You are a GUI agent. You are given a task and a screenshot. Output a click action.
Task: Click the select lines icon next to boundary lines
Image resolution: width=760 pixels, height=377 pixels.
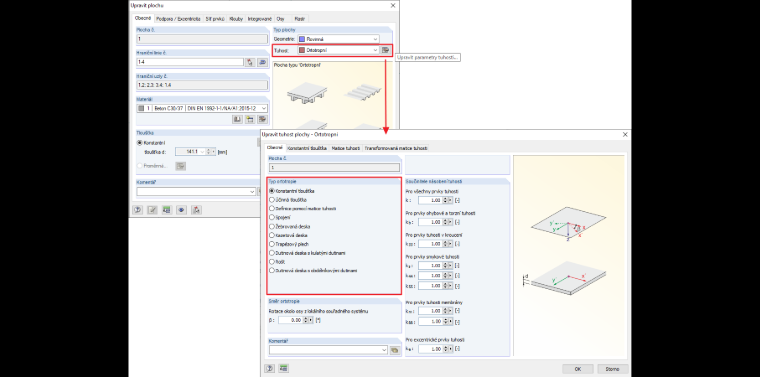[262, 62]
